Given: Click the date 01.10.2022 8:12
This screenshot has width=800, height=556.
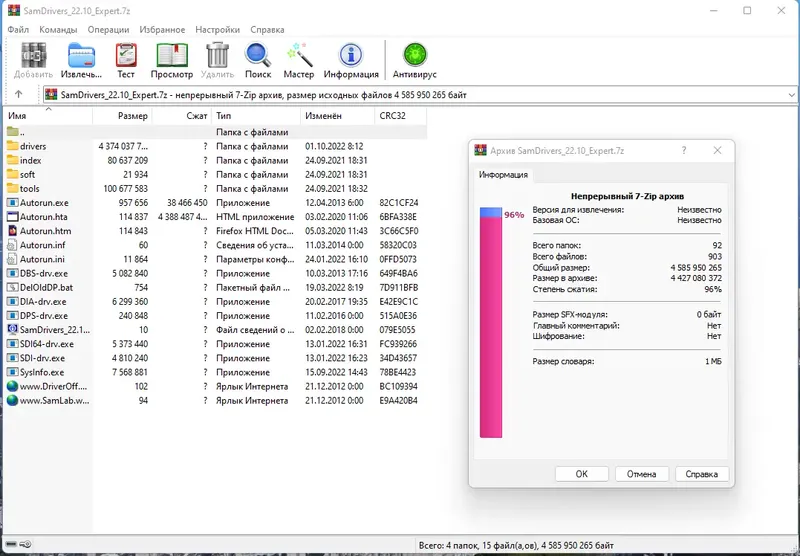Looking at the screenshot, I should (x=334, y=146).
